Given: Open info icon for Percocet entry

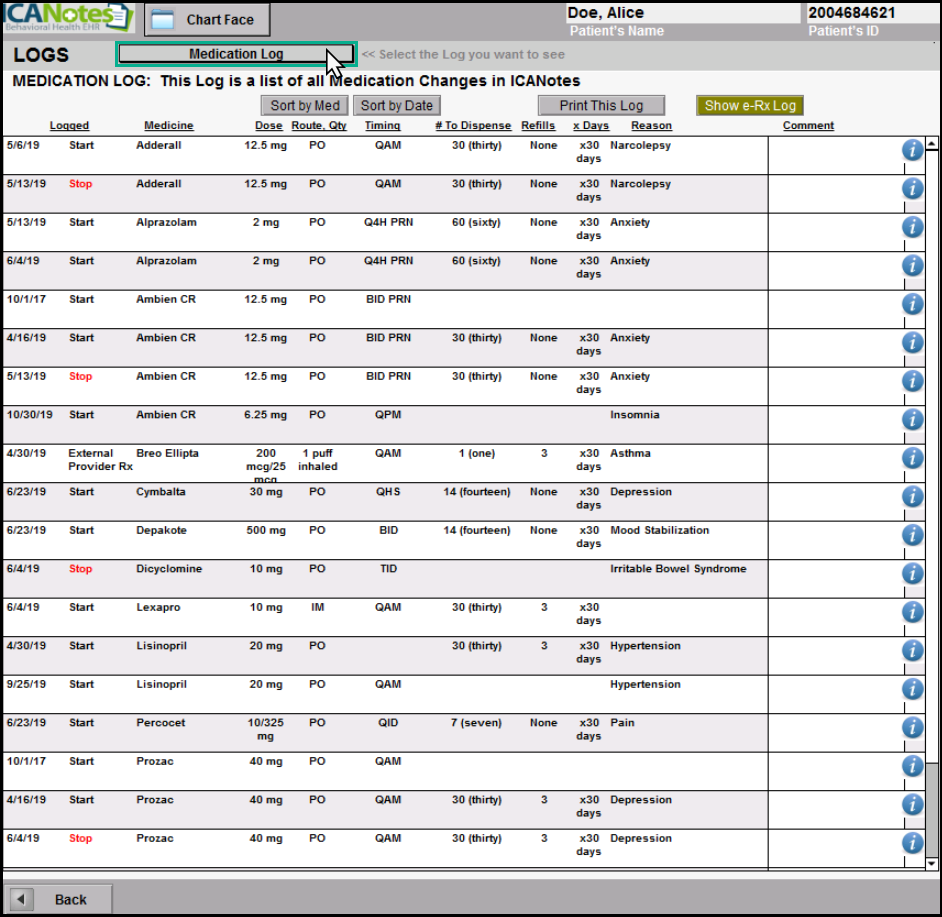Looking at the screenshot, I should click(x=912, y=728).
